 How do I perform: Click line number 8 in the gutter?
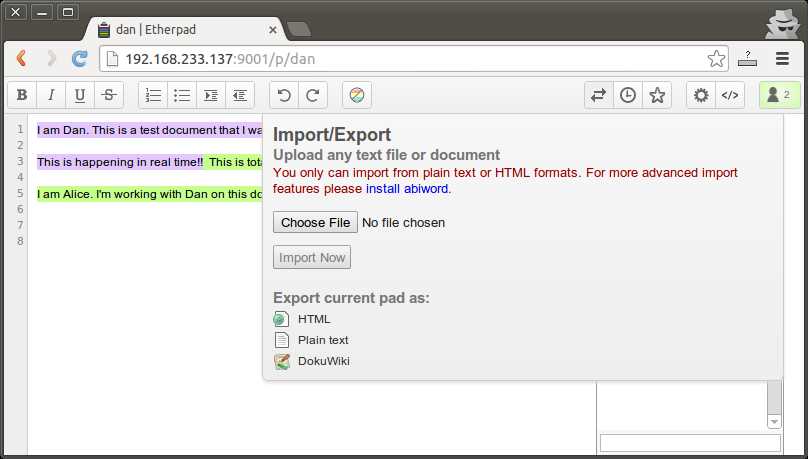20,241
